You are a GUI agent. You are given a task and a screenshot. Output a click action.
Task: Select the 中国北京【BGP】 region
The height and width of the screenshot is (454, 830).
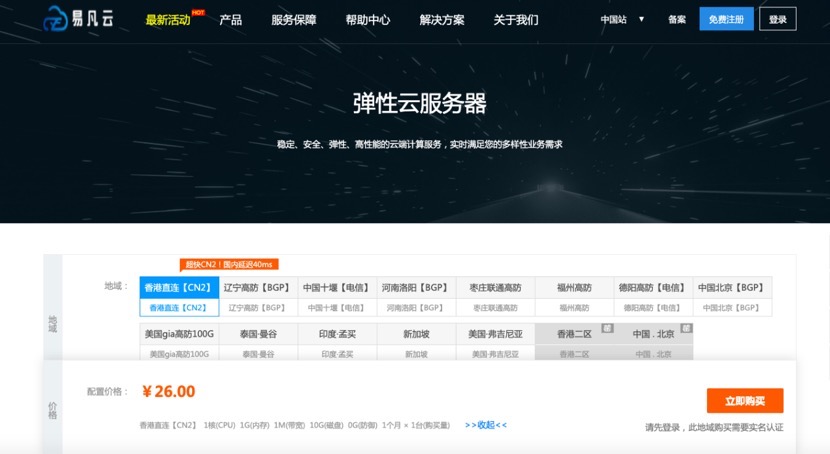731,287
